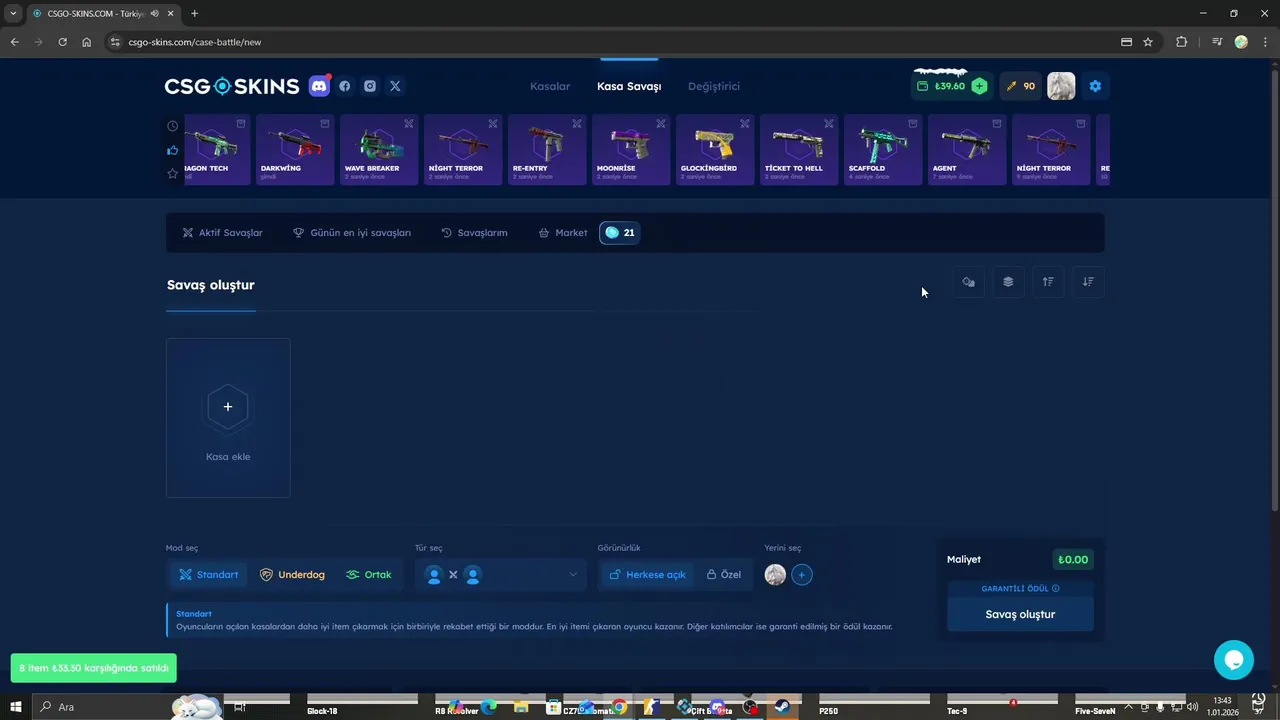The width and height of the screenshot is (1280, 720).
Task: Select Underdog battle mode
Action: pyautogui.click(x=292, y=575)
